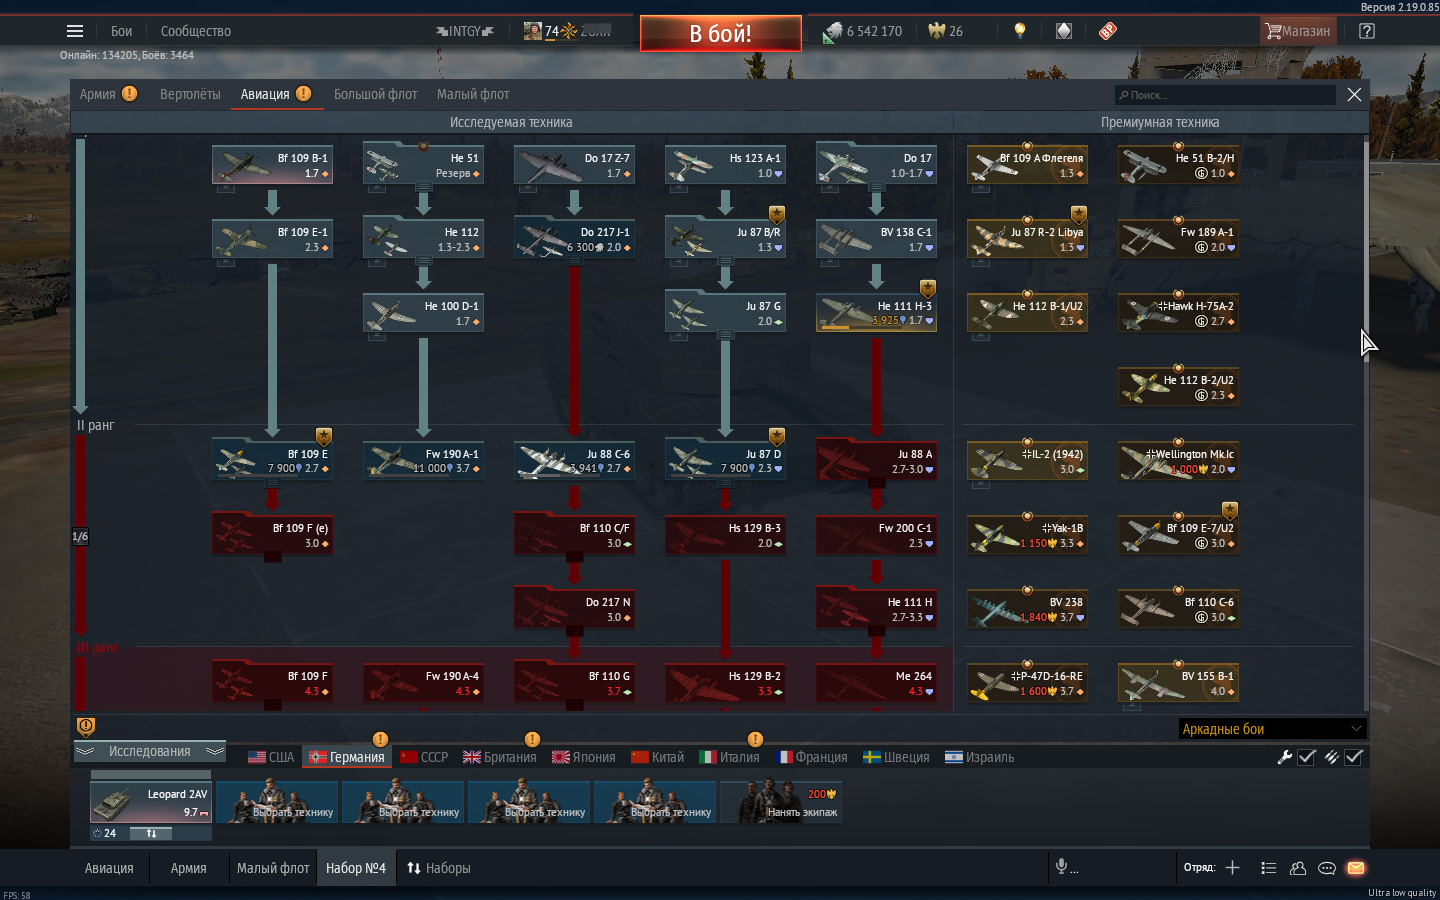Screen dimensions: 1440x900
Task: Select the США nation tab
Action: [271, 757]
